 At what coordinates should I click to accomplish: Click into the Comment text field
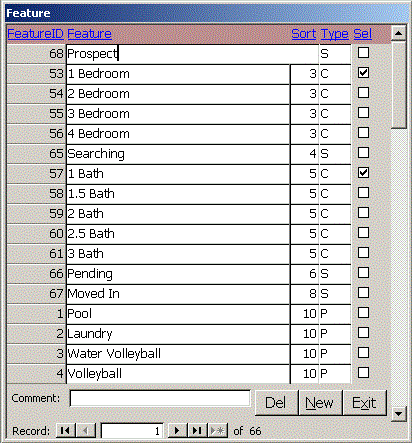[x=160, y=398]
